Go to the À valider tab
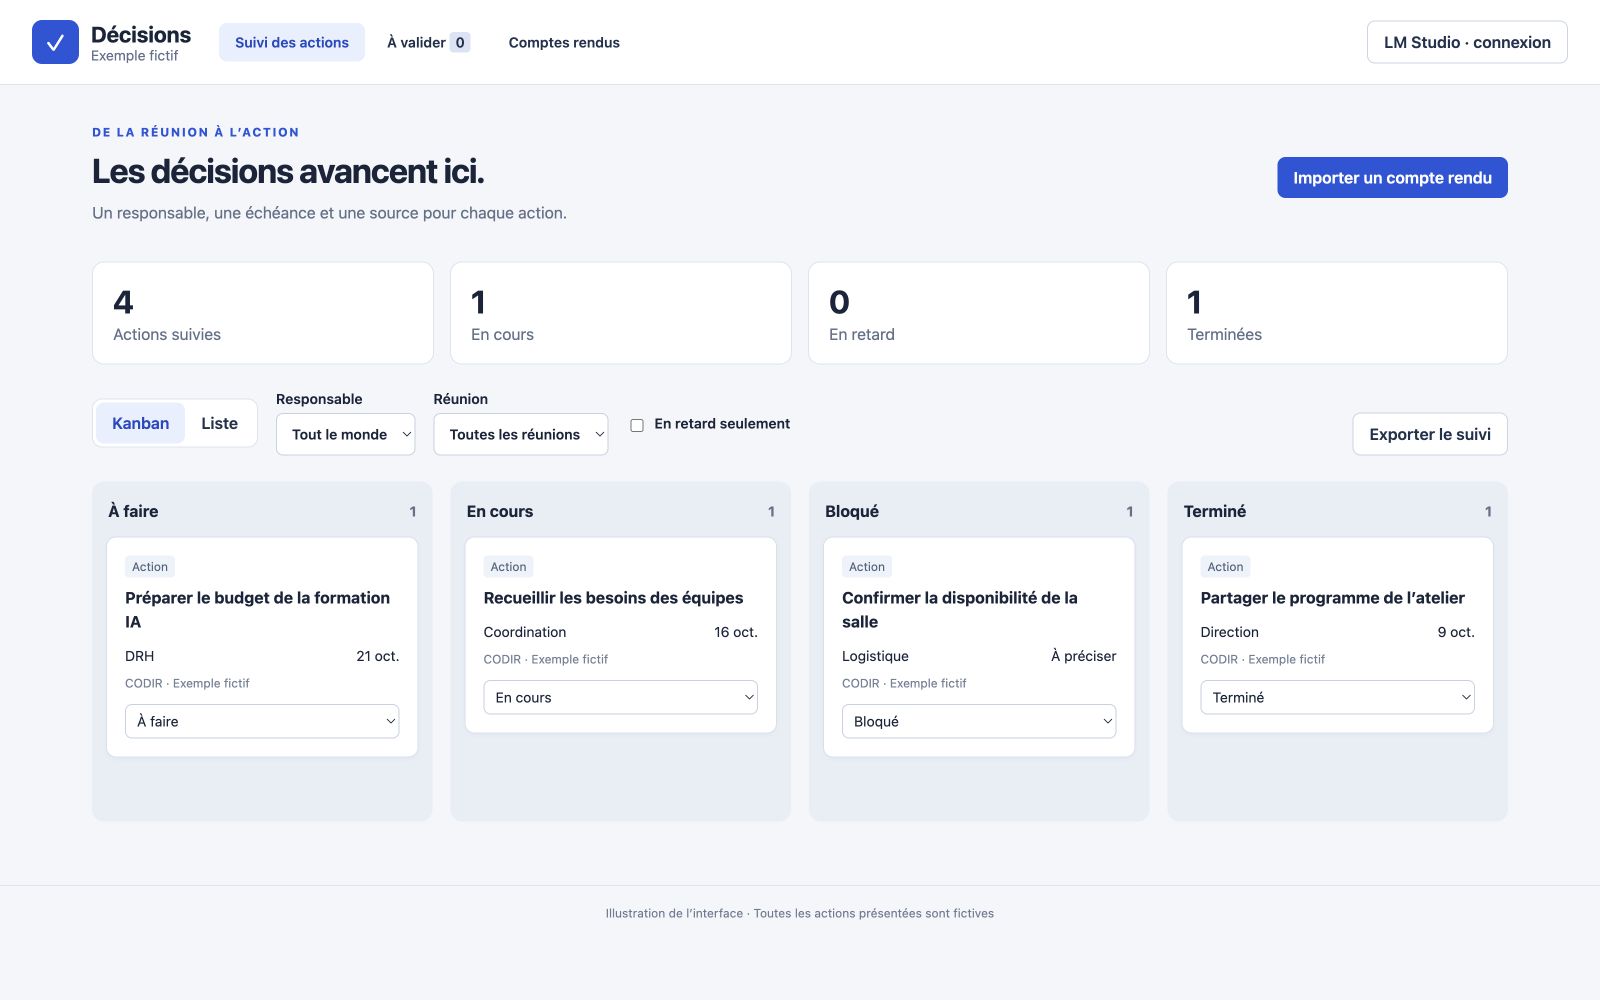This screenshot has height=1000, width=1600. coord(428,42)
